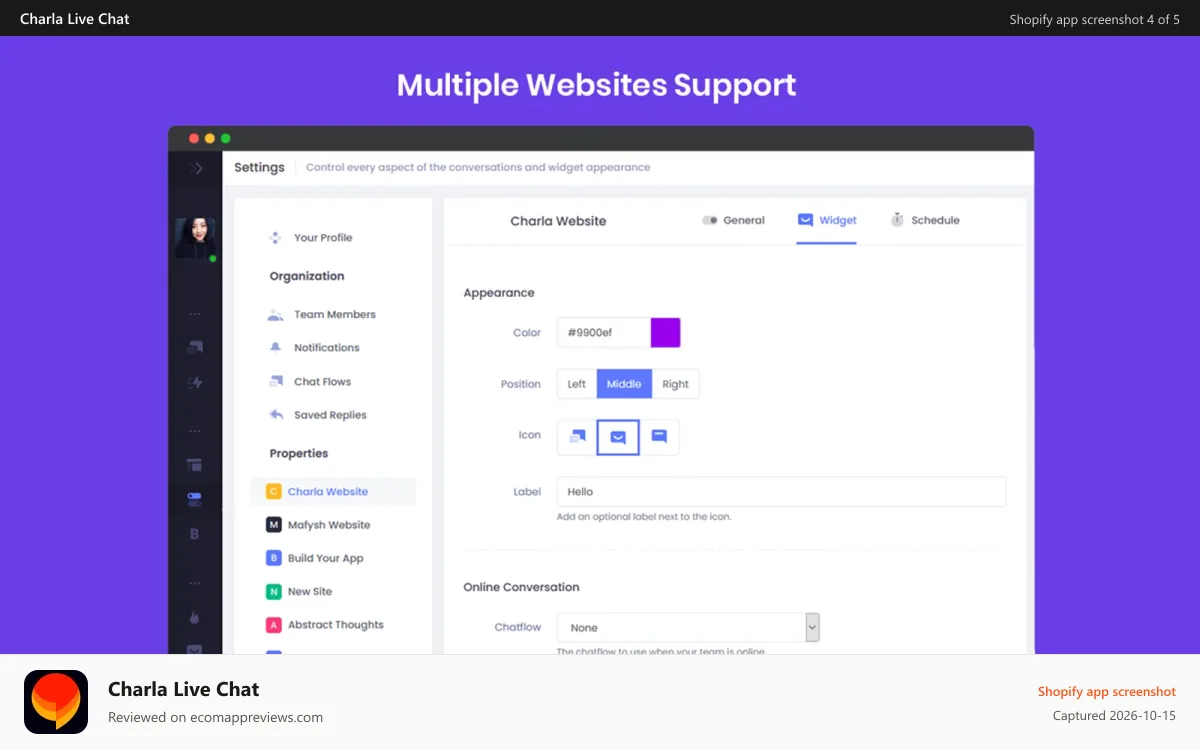This screenshot has width=1200, height=750.
Task: Click the General tab toggle icon
Action: (x=710, y=220)
